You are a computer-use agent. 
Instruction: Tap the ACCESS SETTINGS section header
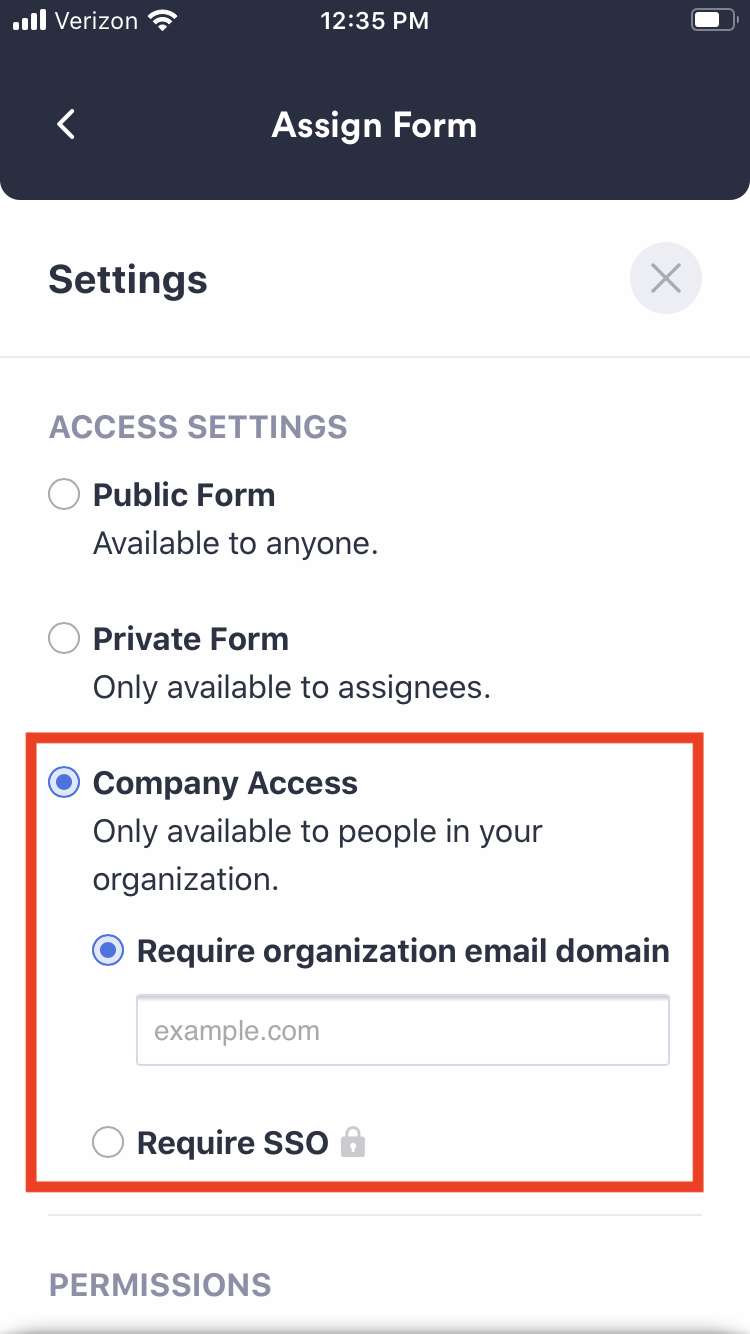197,427
